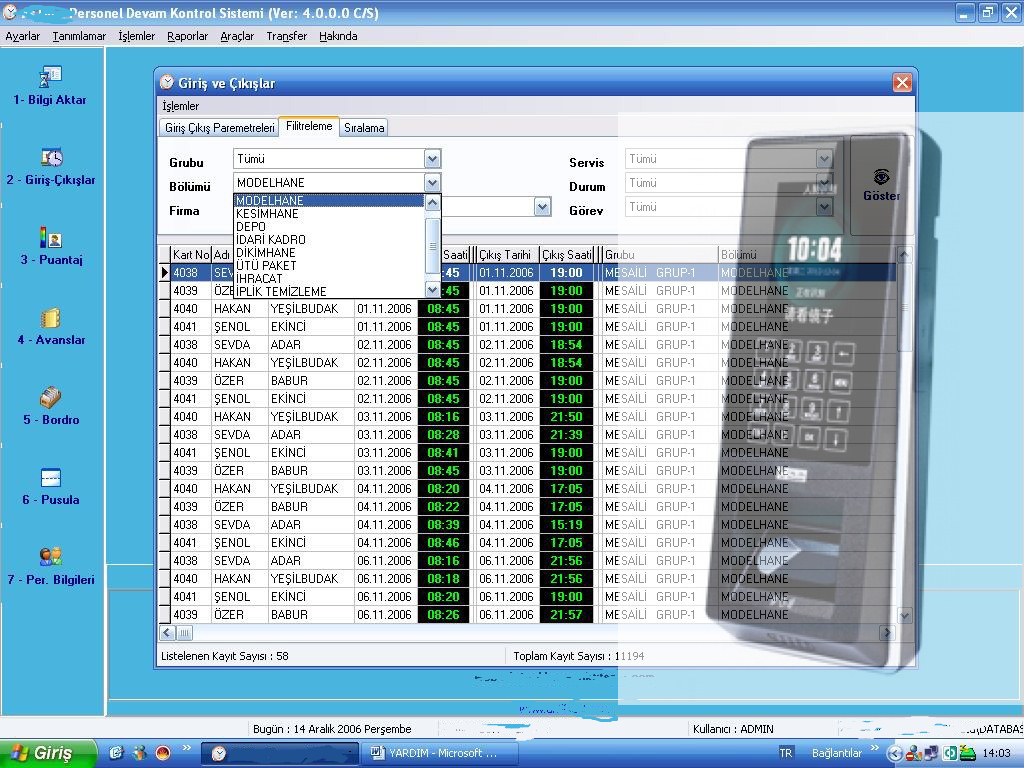This screenshot has height=768, width=1030.
Task: Open the Araçlar menu
Action: 237,36
